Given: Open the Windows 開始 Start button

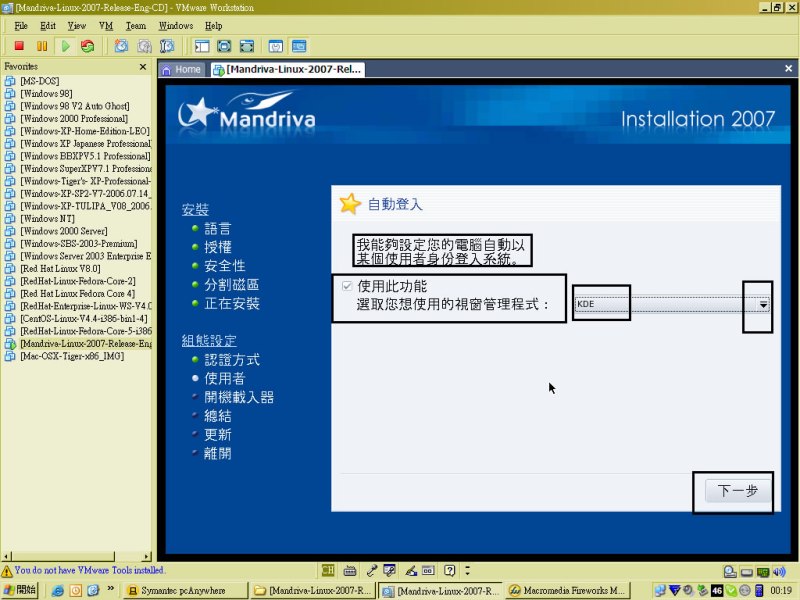Looking at the screenshot, I should pos(19,590).
